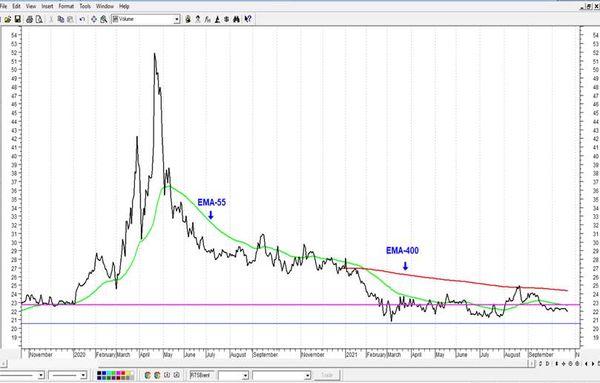Click the horizontal scrollbar right arrow under chart

(x=531, y=363)
